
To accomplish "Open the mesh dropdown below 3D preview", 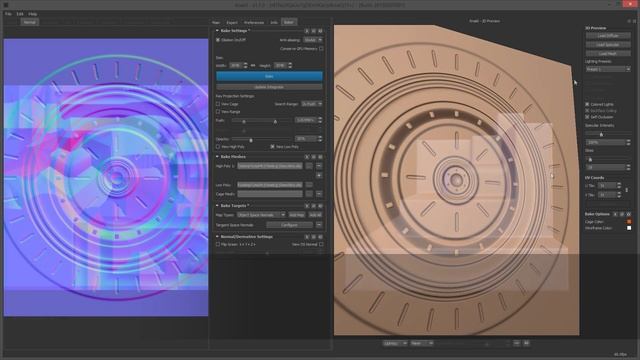I will [x=422, y=344].
